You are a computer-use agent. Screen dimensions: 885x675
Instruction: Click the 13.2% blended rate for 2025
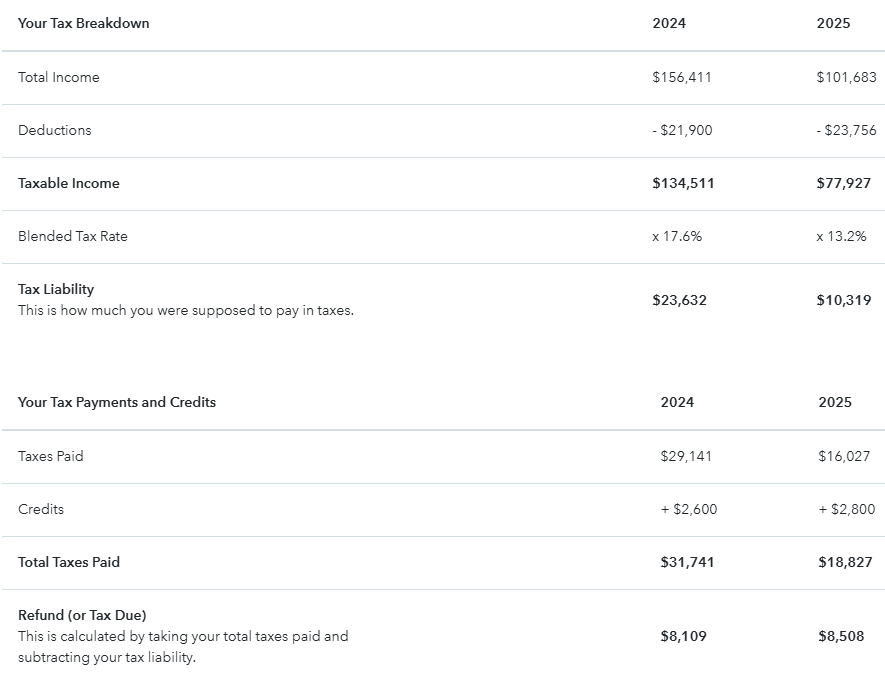point(841,236)
